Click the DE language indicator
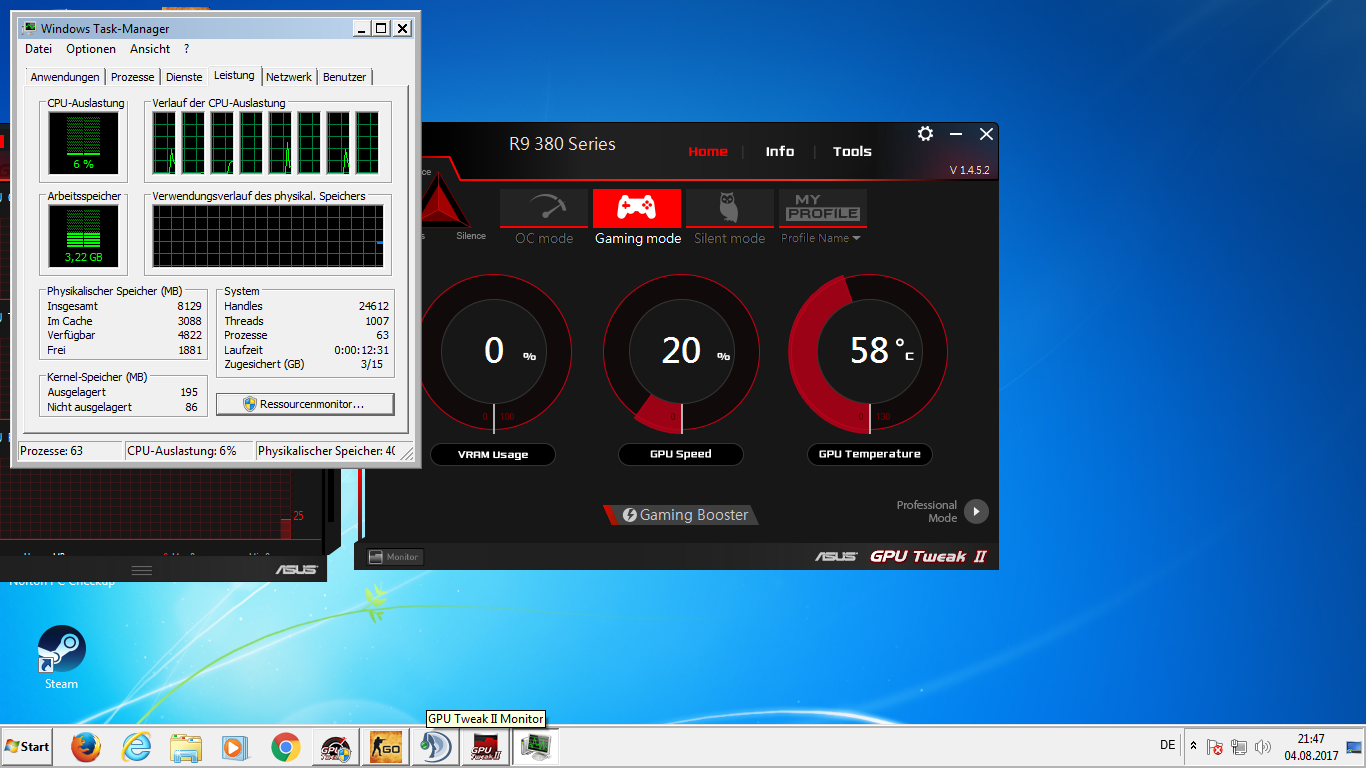Viewport: 1366px width, 768px height. 1167,745
